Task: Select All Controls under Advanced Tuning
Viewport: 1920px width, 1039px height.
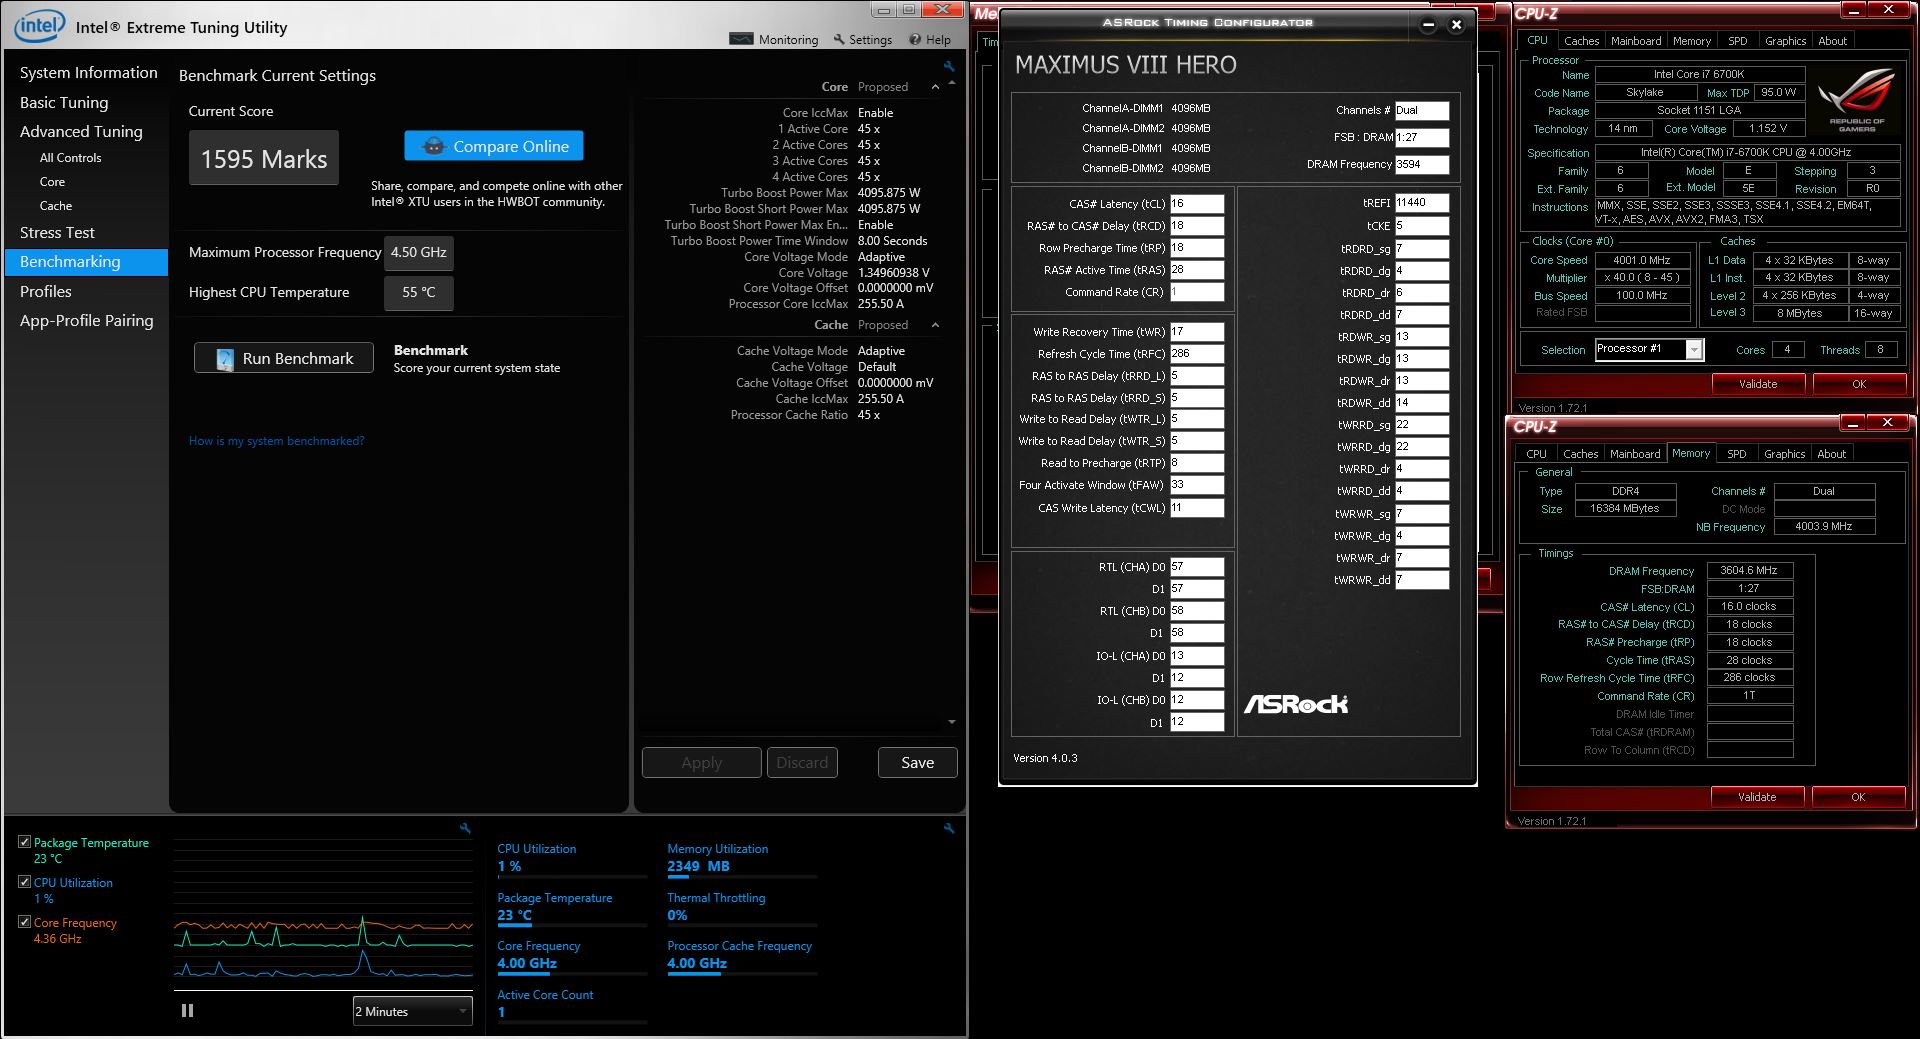Action: point(70,158)
